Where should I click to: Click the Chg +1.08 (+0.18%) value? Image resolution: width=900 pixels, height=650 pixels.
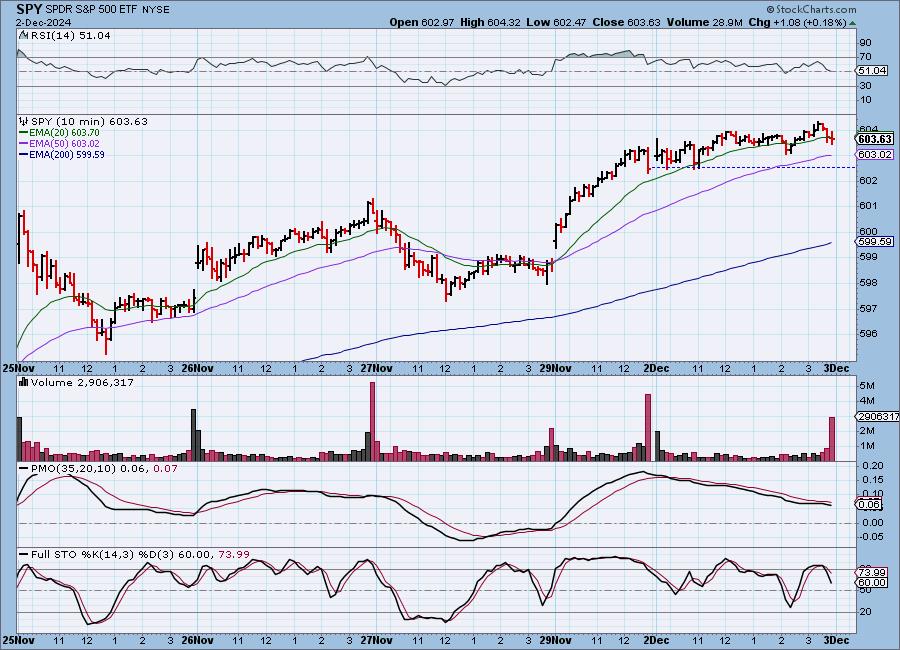[x=798, y=22]
